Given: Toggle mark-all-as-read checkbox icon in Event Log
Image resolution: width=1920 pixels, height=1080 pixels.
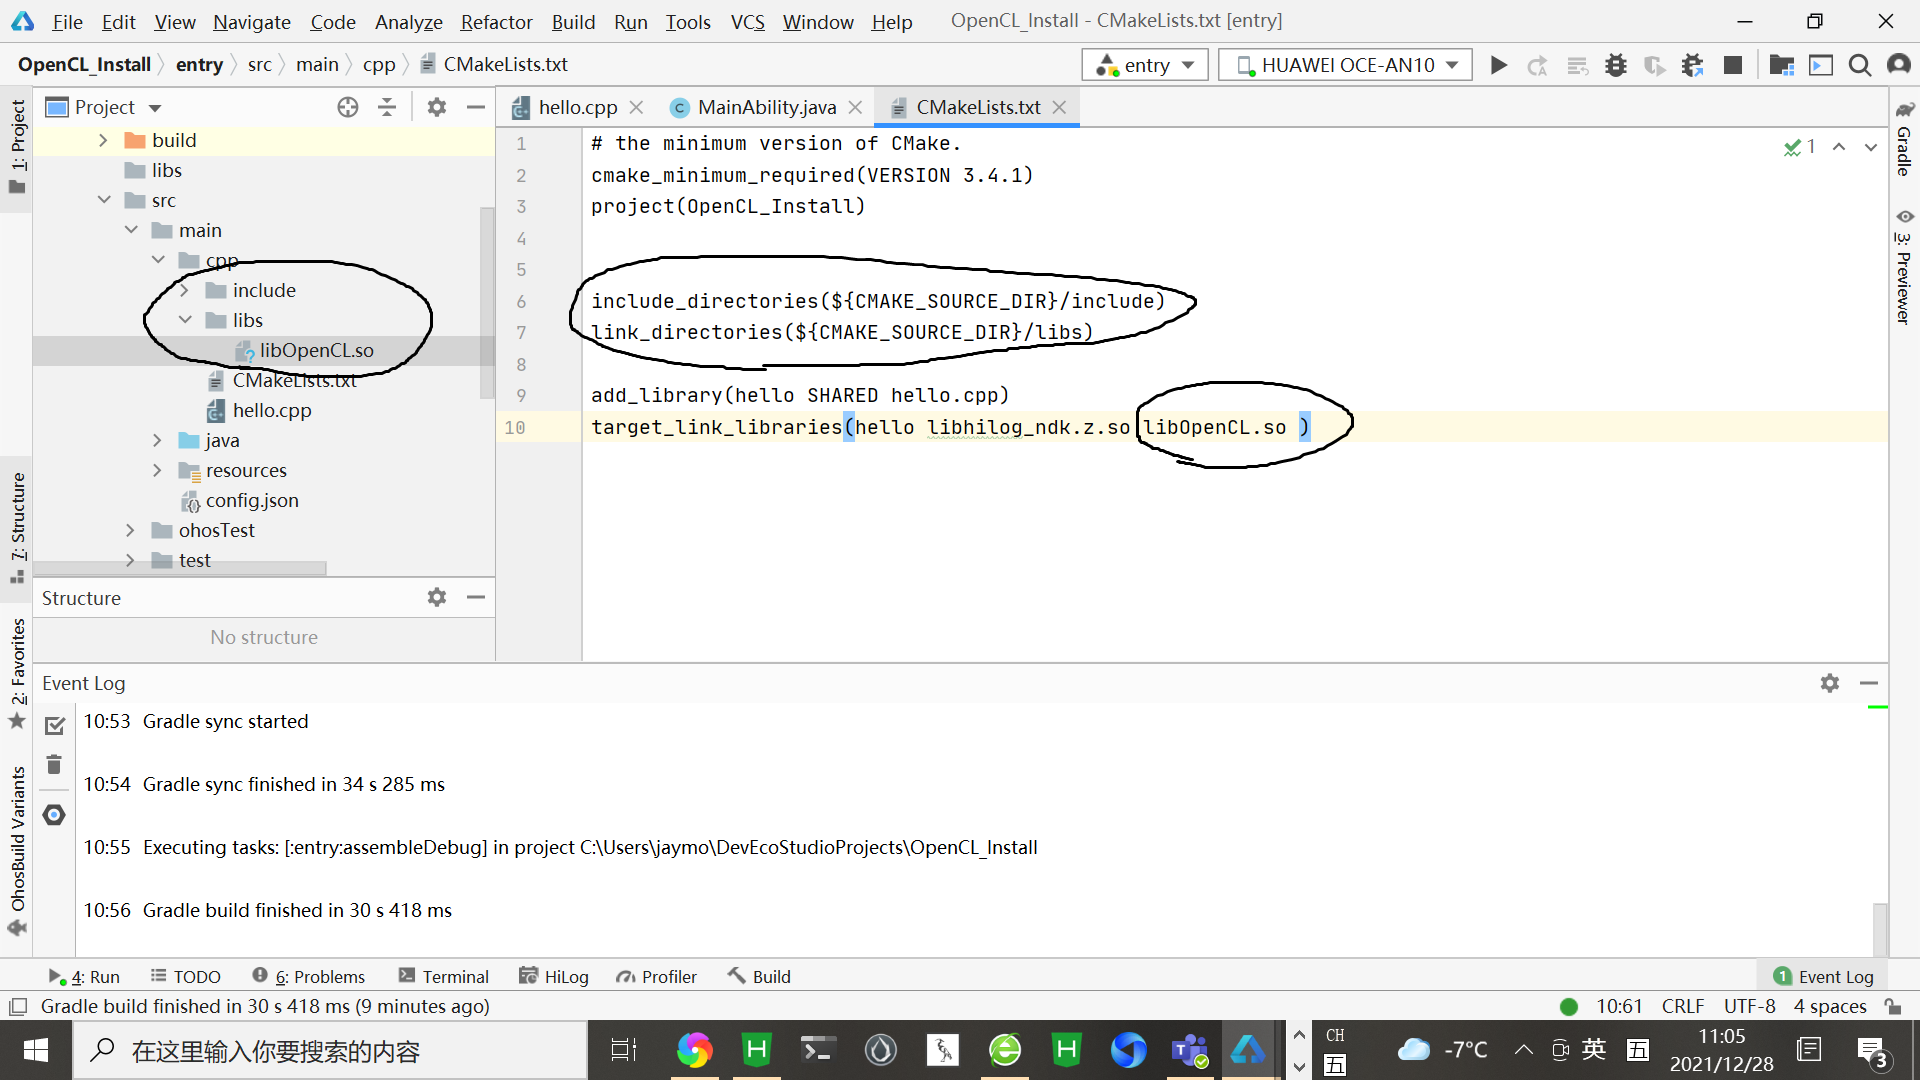Looking at the screenshot, I should pyautogui.click(x=54, y=725).
